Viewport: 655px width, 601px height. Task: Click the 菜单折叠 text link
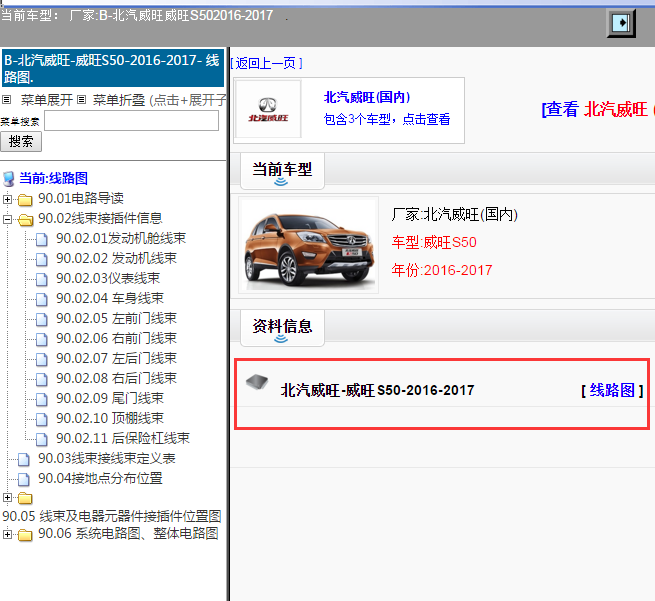click(119, 100)
